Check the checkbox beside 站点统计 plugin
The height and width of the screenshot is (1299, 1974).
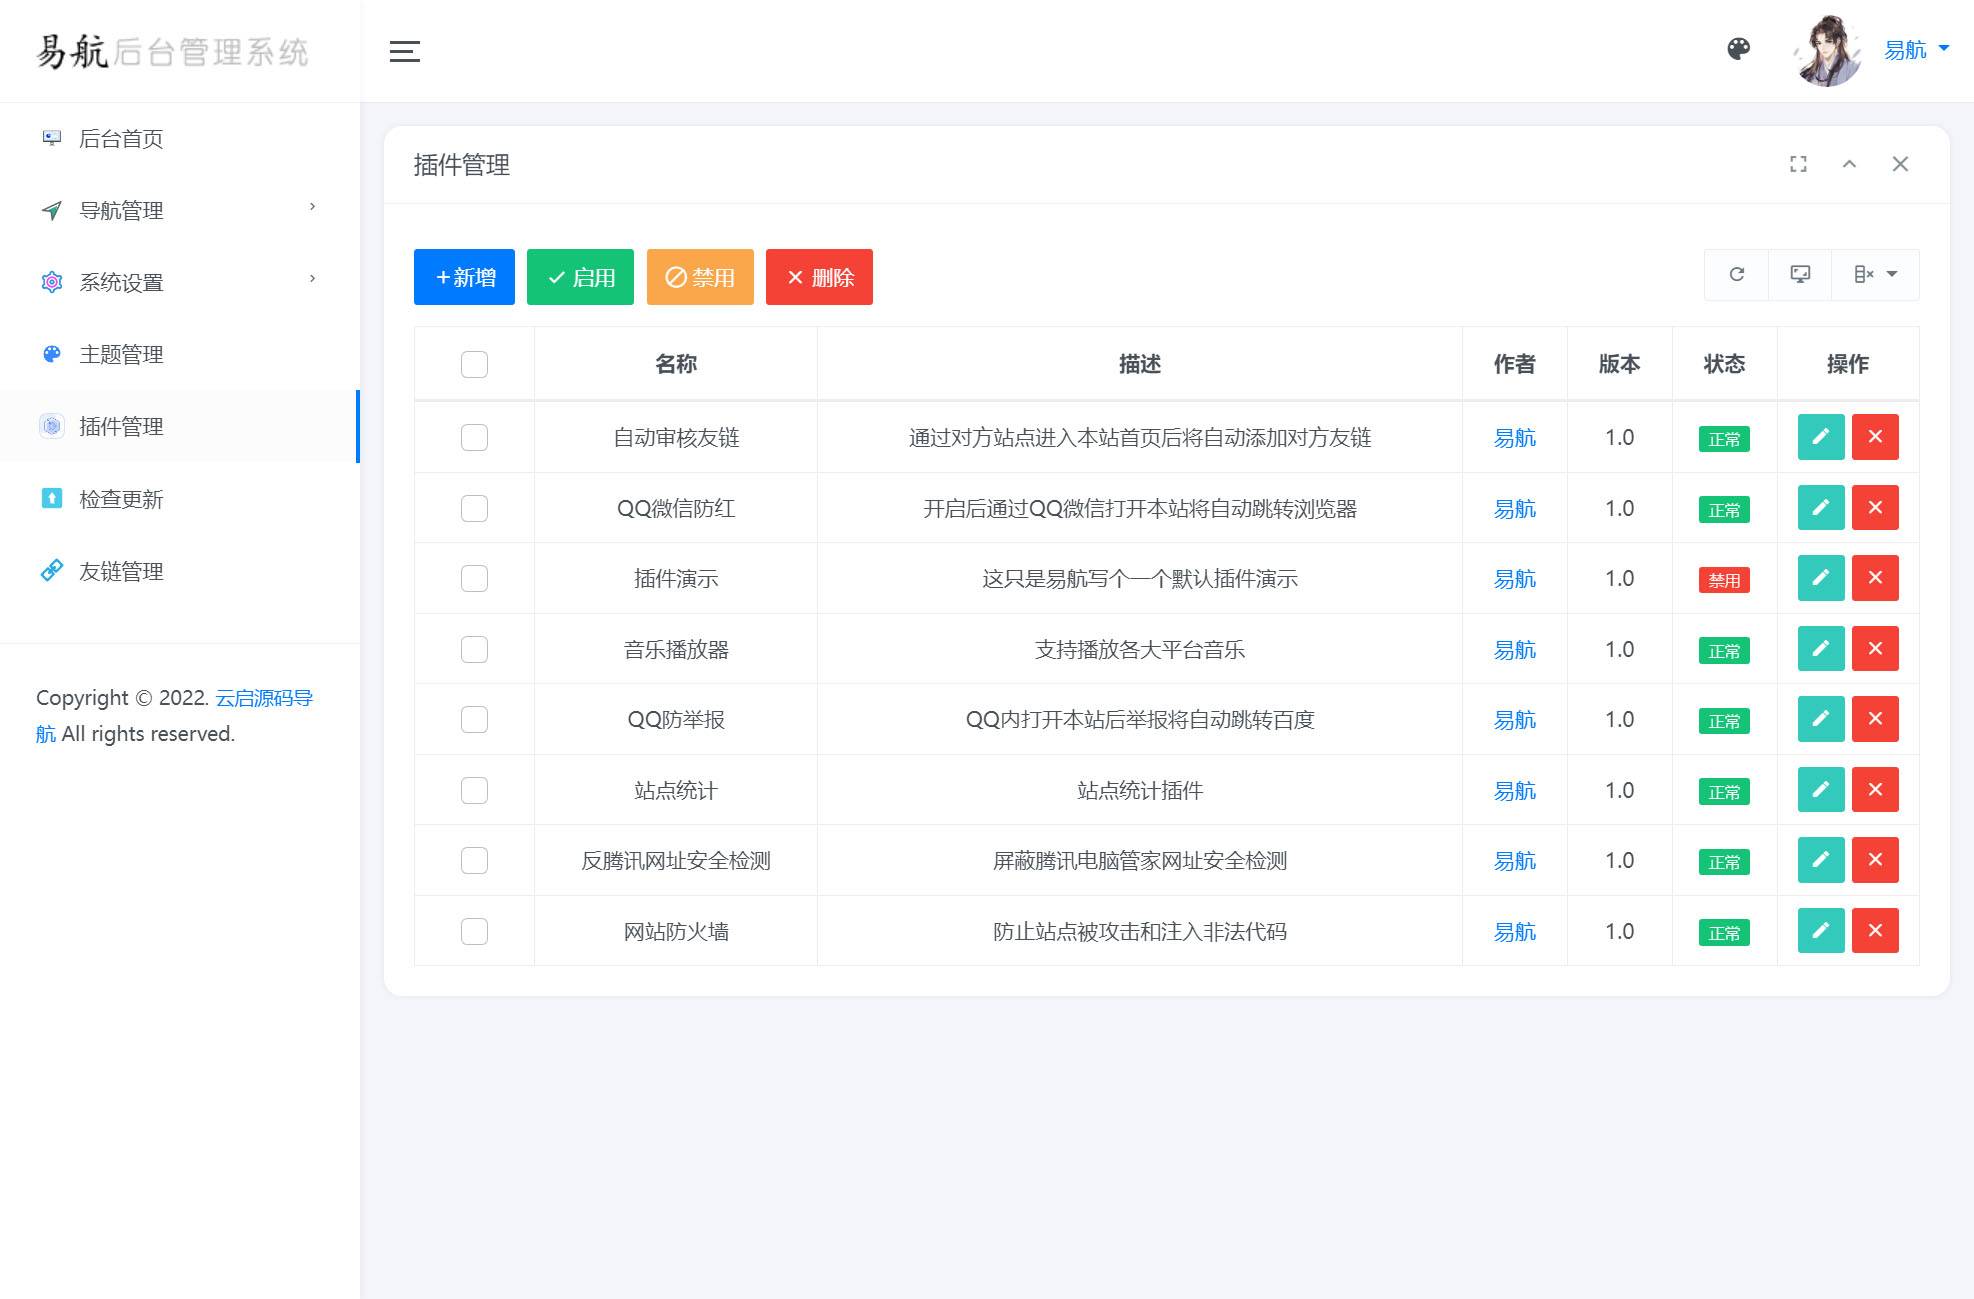coord(473,790)
